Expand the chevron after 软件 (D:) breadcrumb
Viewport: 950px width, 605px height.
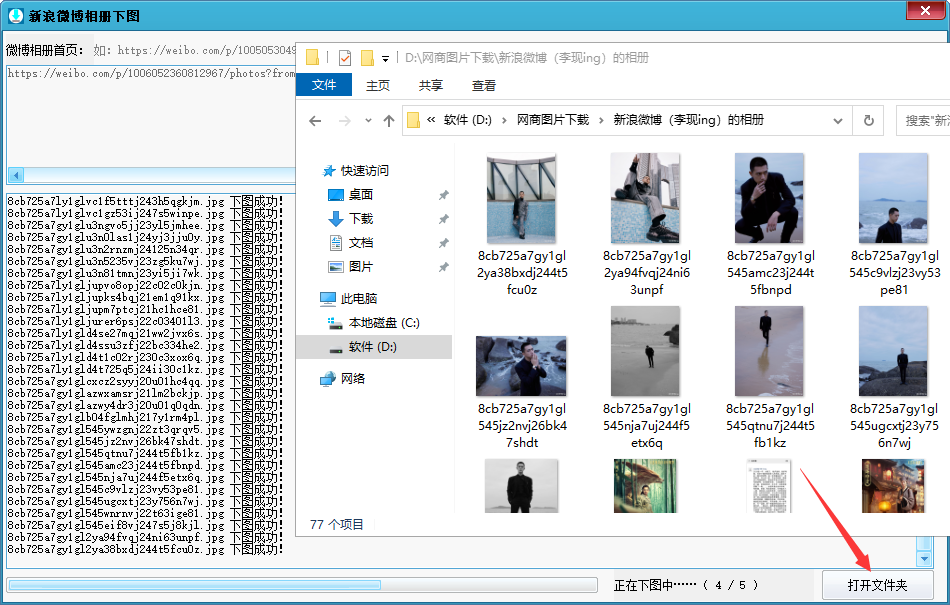click(504, 120)
